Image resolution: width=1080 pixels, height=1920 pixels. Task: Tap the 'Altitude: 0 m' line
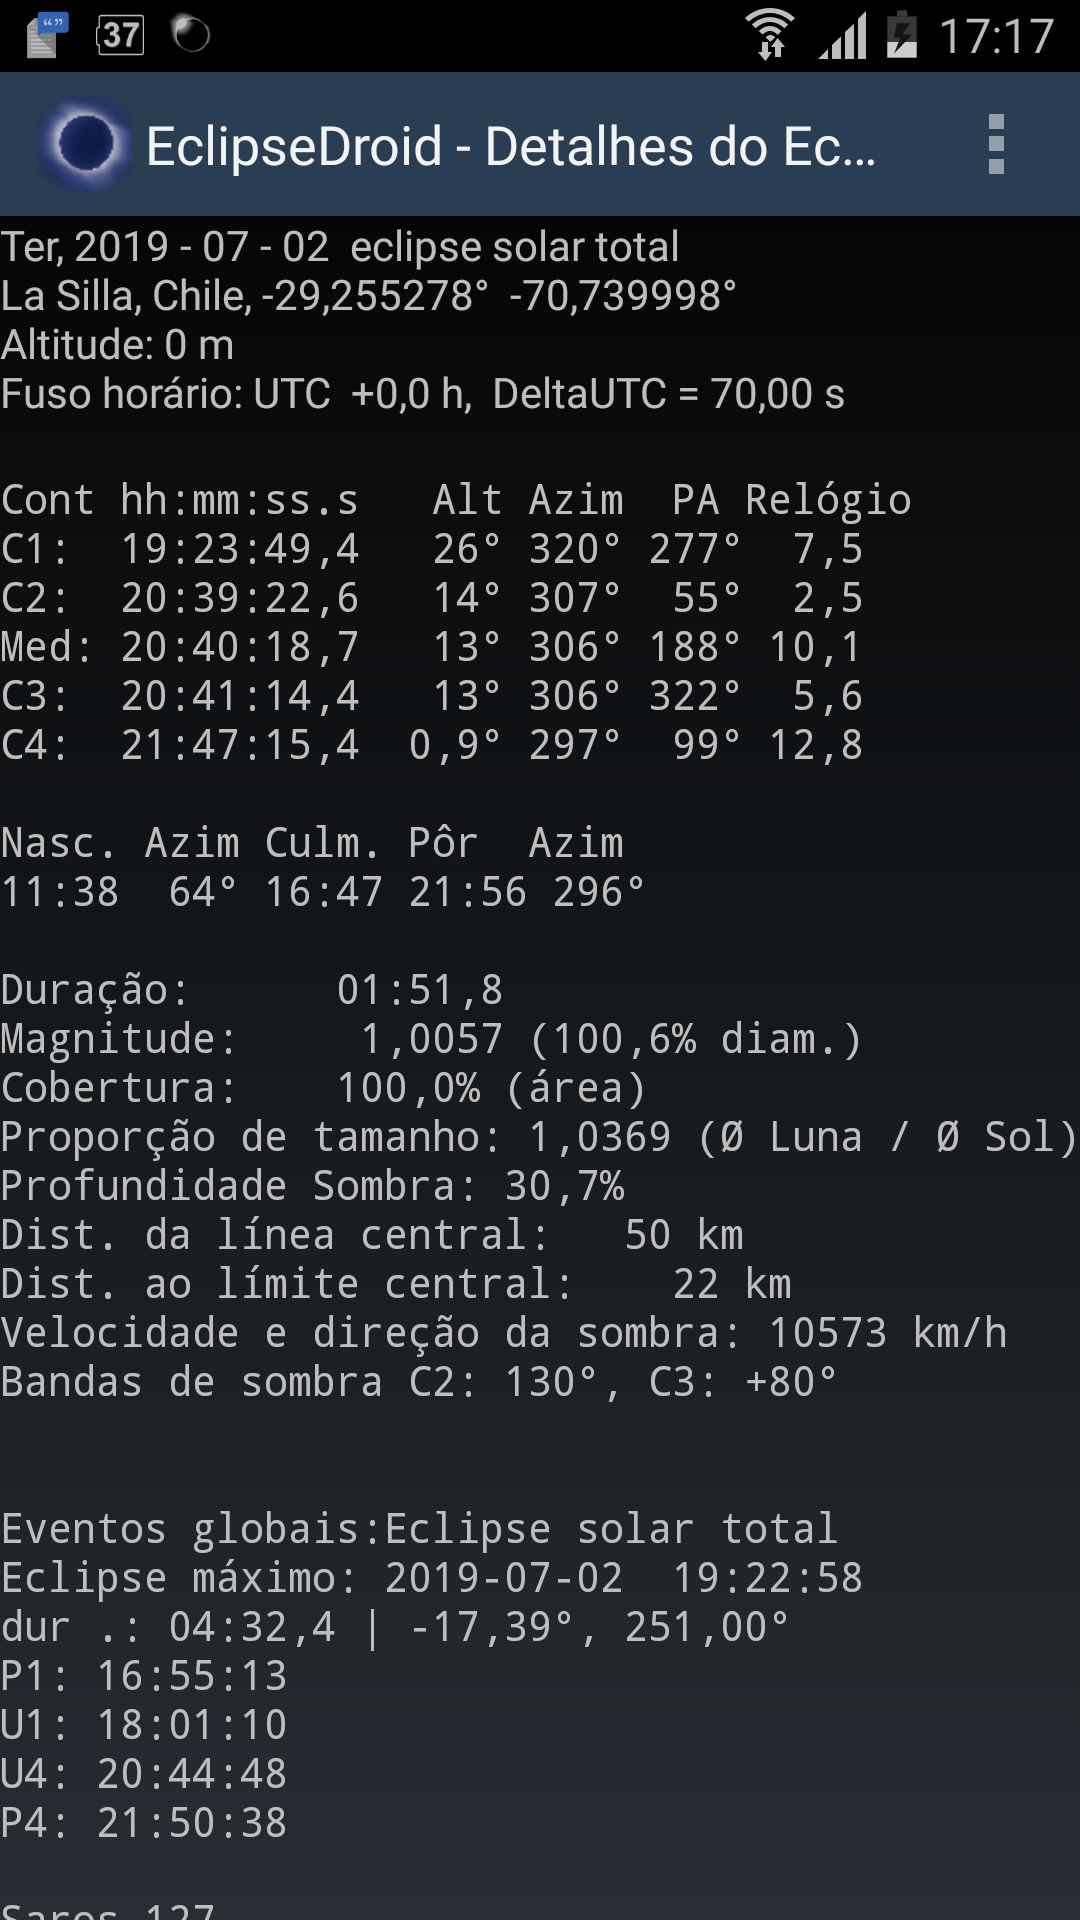pos(117,345)
